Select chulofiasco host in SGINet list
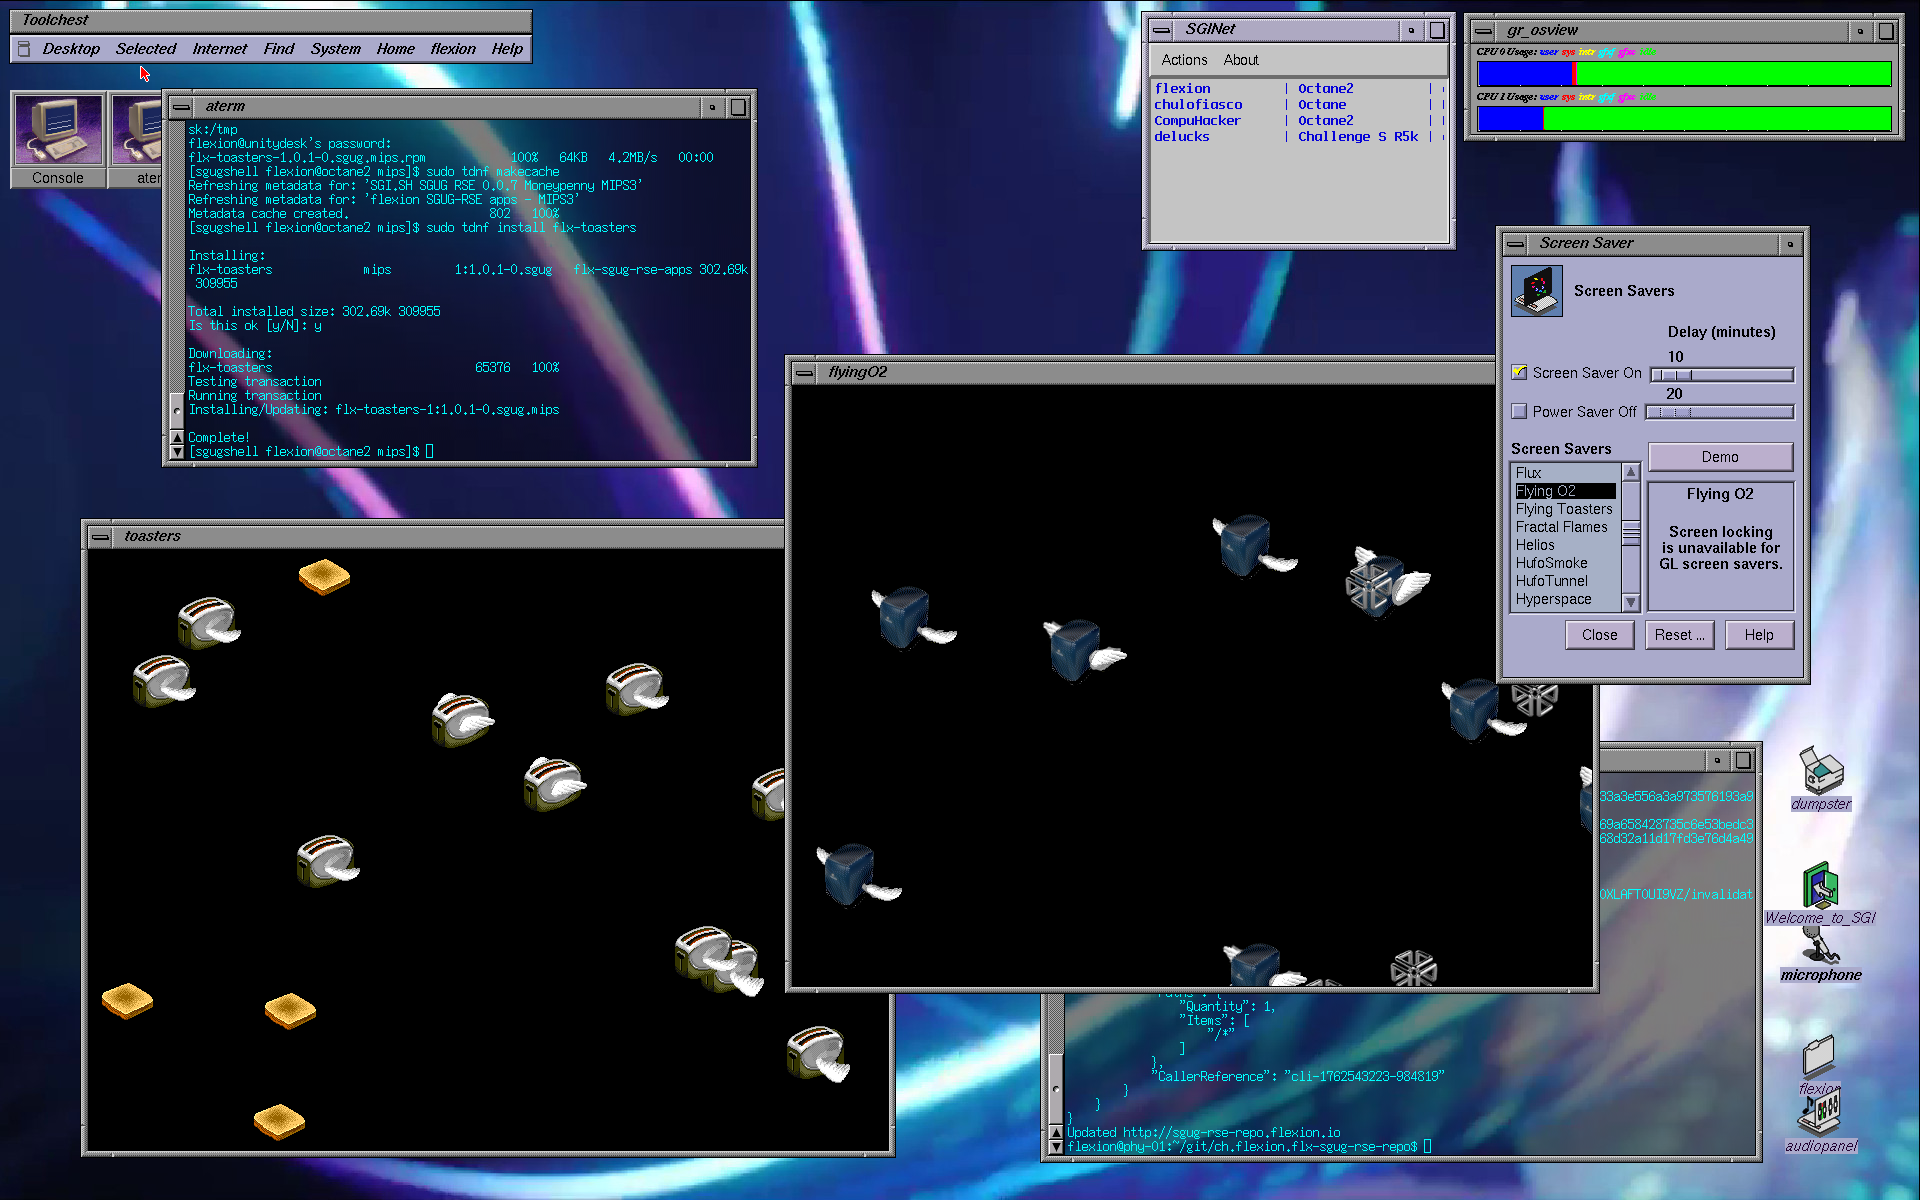The height and width of the screenshot is (1200, 1920). [1198, 105]
